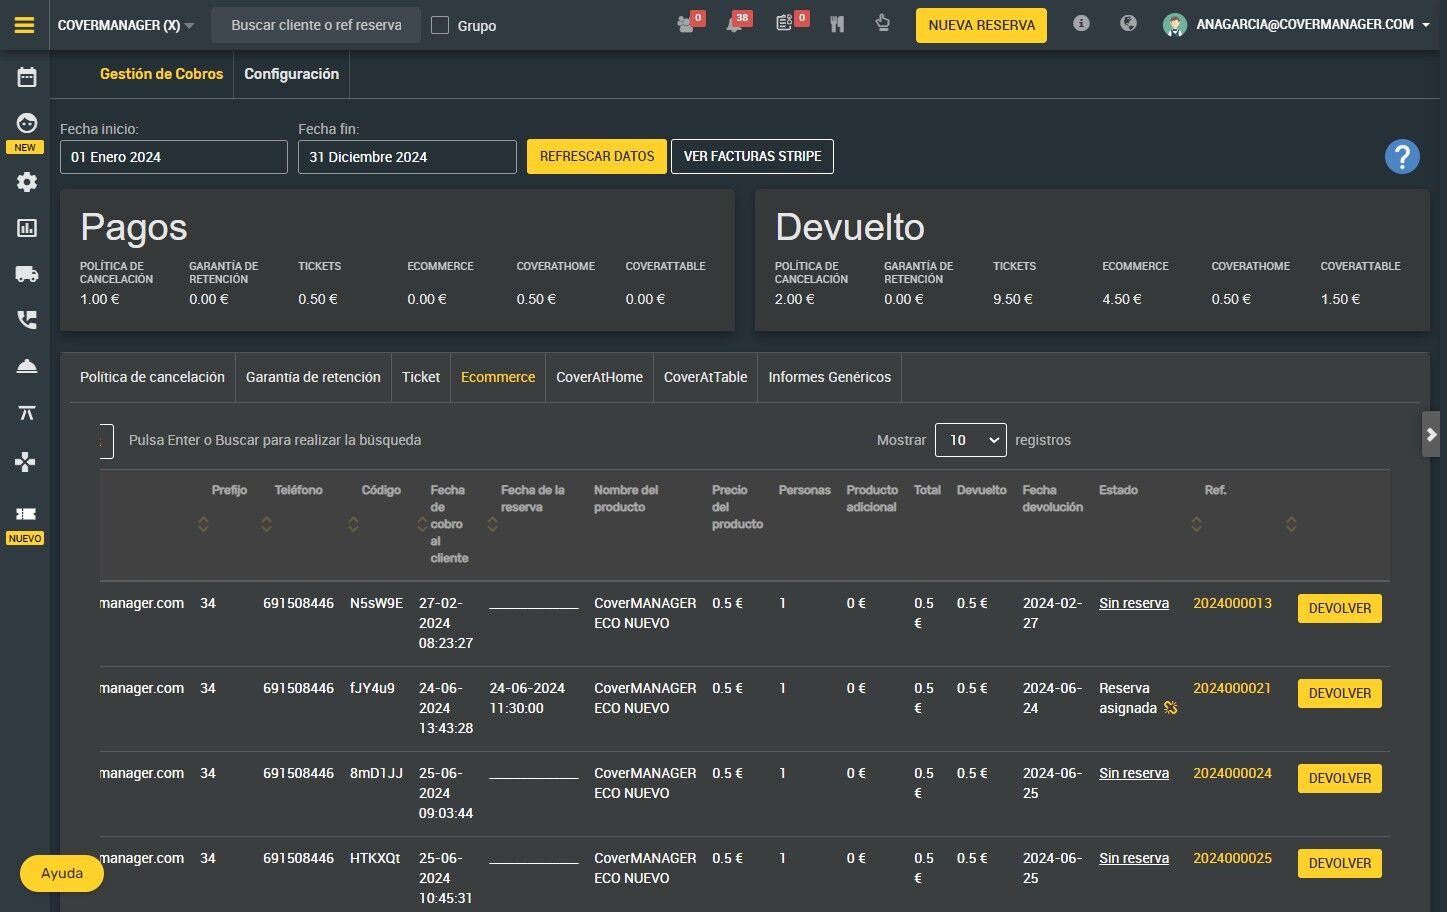
Task: Click the REFRESCAR DATOS button
Action: click(x=596, y=157)
